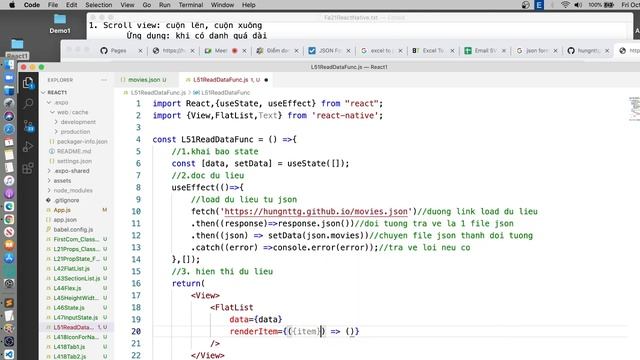Open Run and Debug view

pos(28,147)
